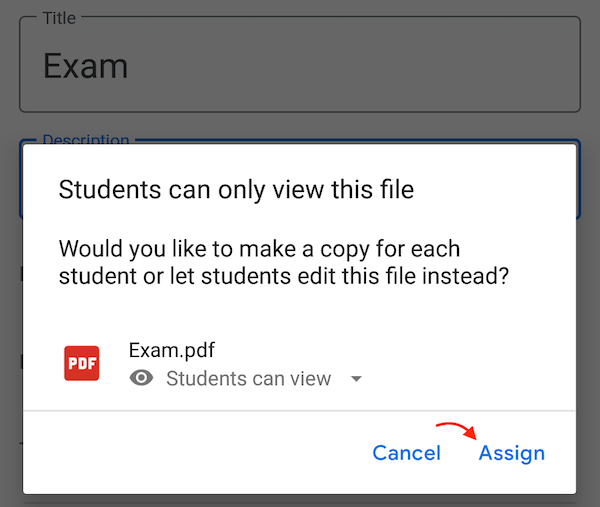The image size is (600, 507).
Task: Focus the Title input field containing Exam
Action: [300, 64]
